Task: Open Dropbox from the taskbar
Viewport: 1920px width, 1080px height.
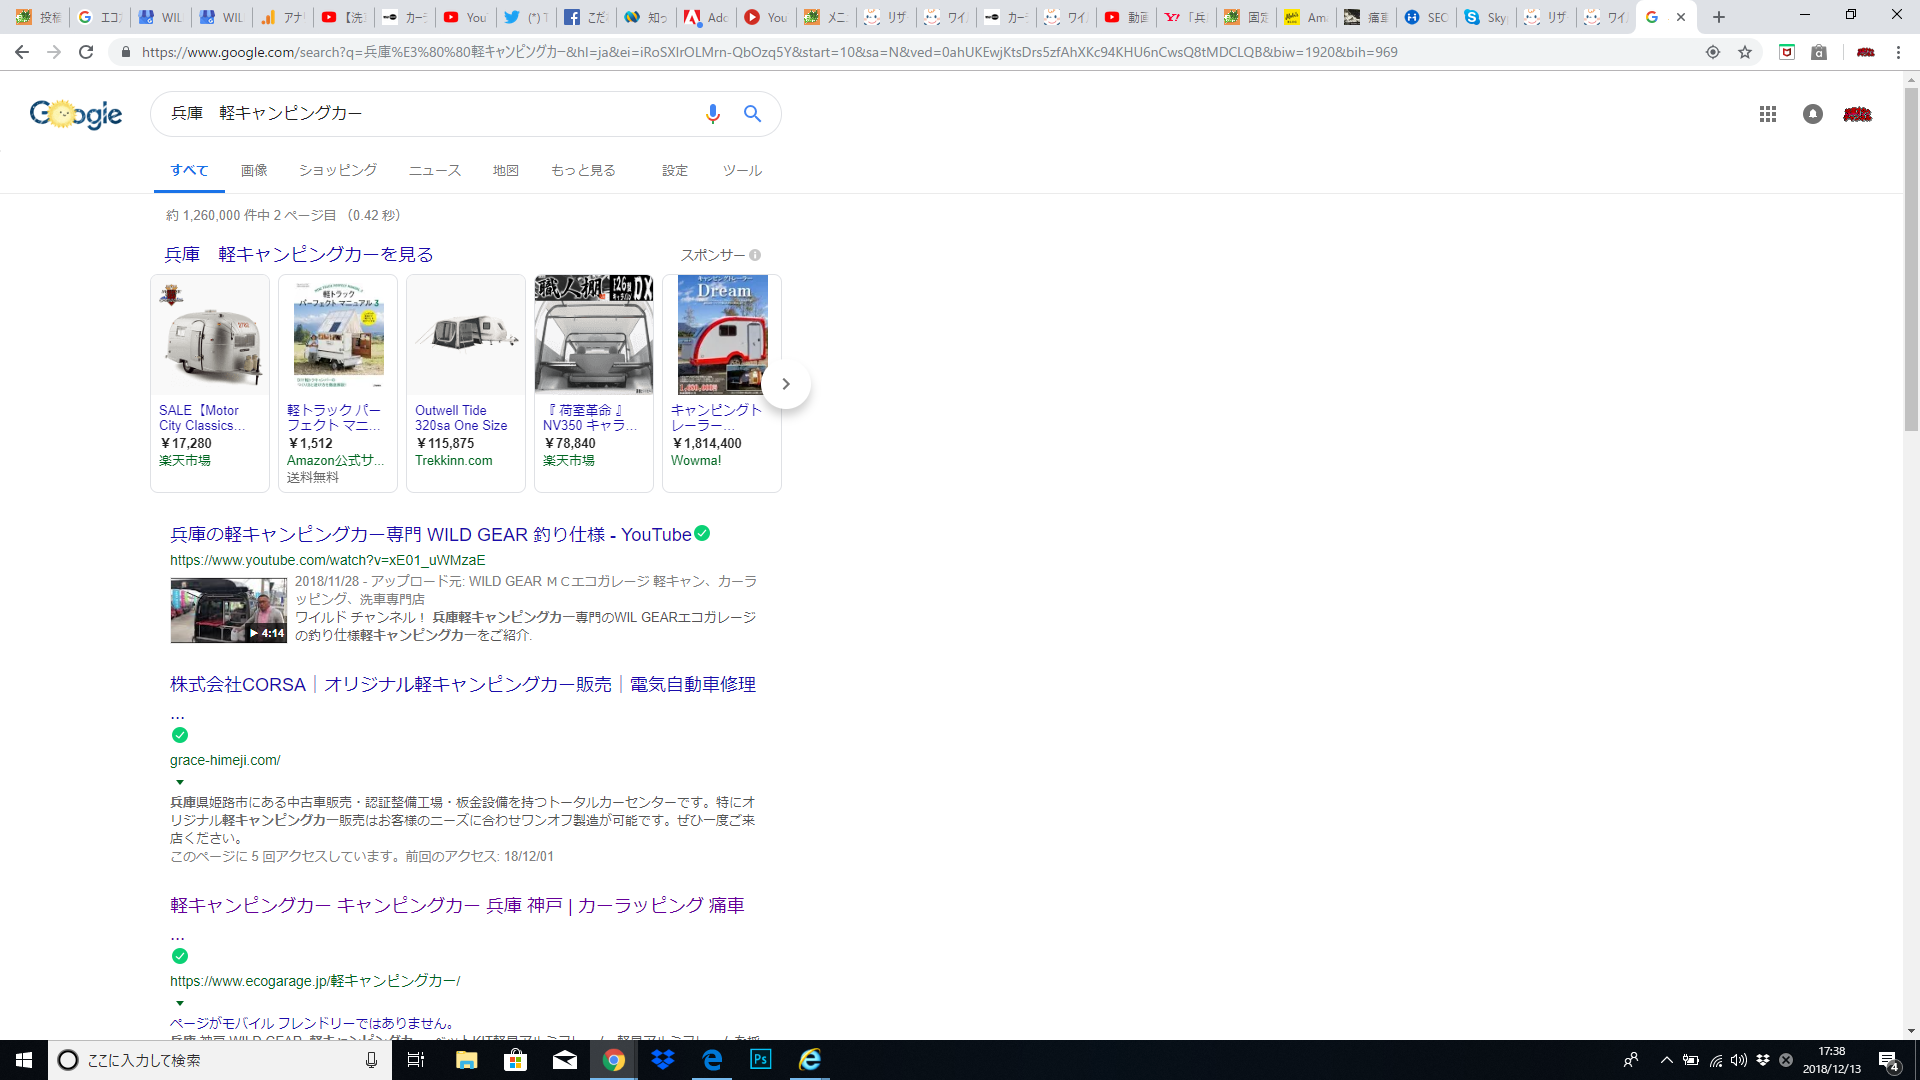Action: (662, 1060)
